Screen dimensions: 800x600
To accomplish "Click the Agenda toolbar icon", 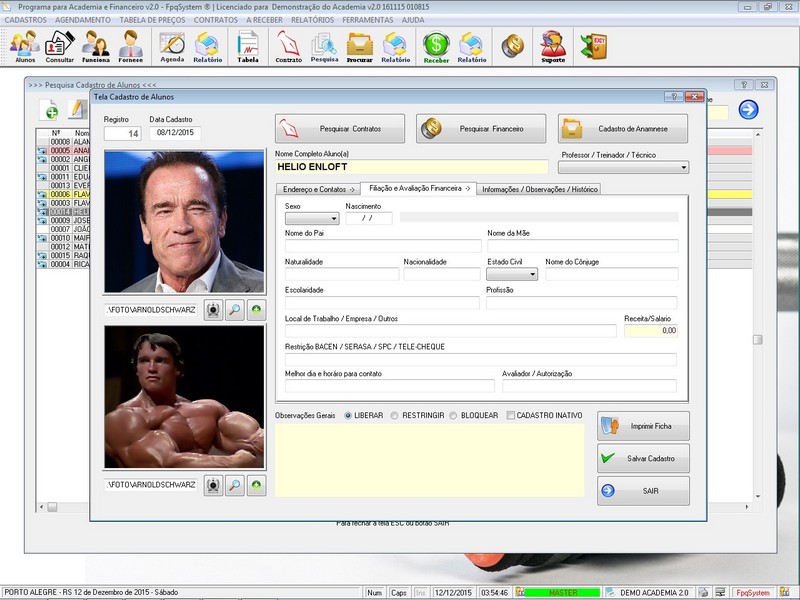I will [172, 45].
